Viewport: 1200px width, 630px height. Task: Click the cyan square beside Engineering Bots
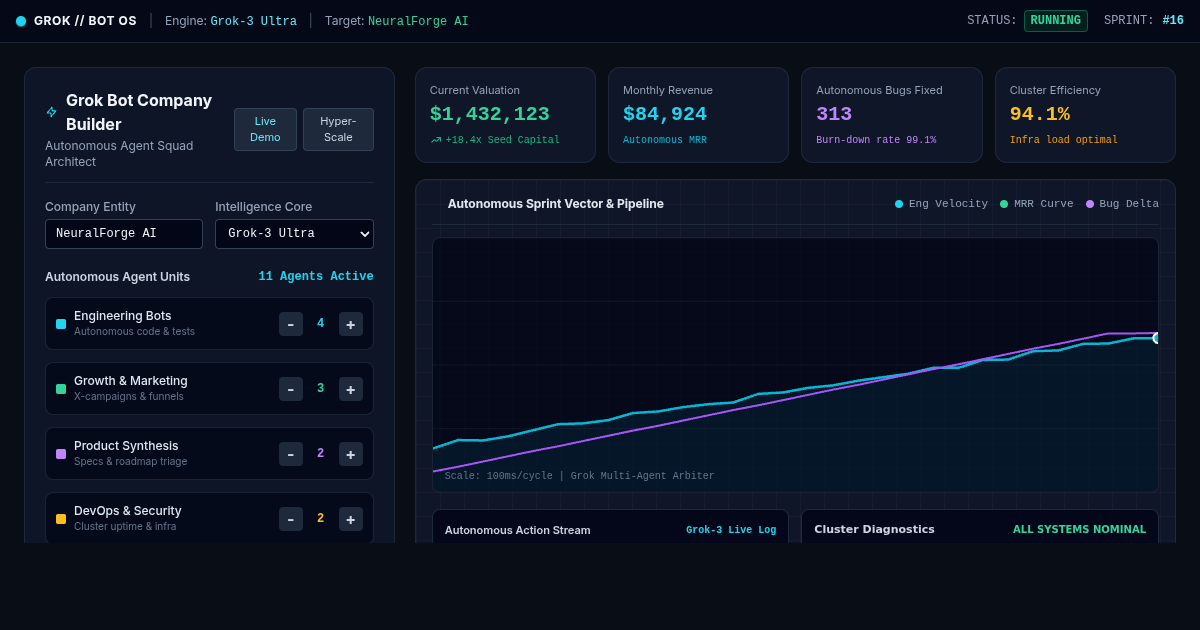point(61,324)
